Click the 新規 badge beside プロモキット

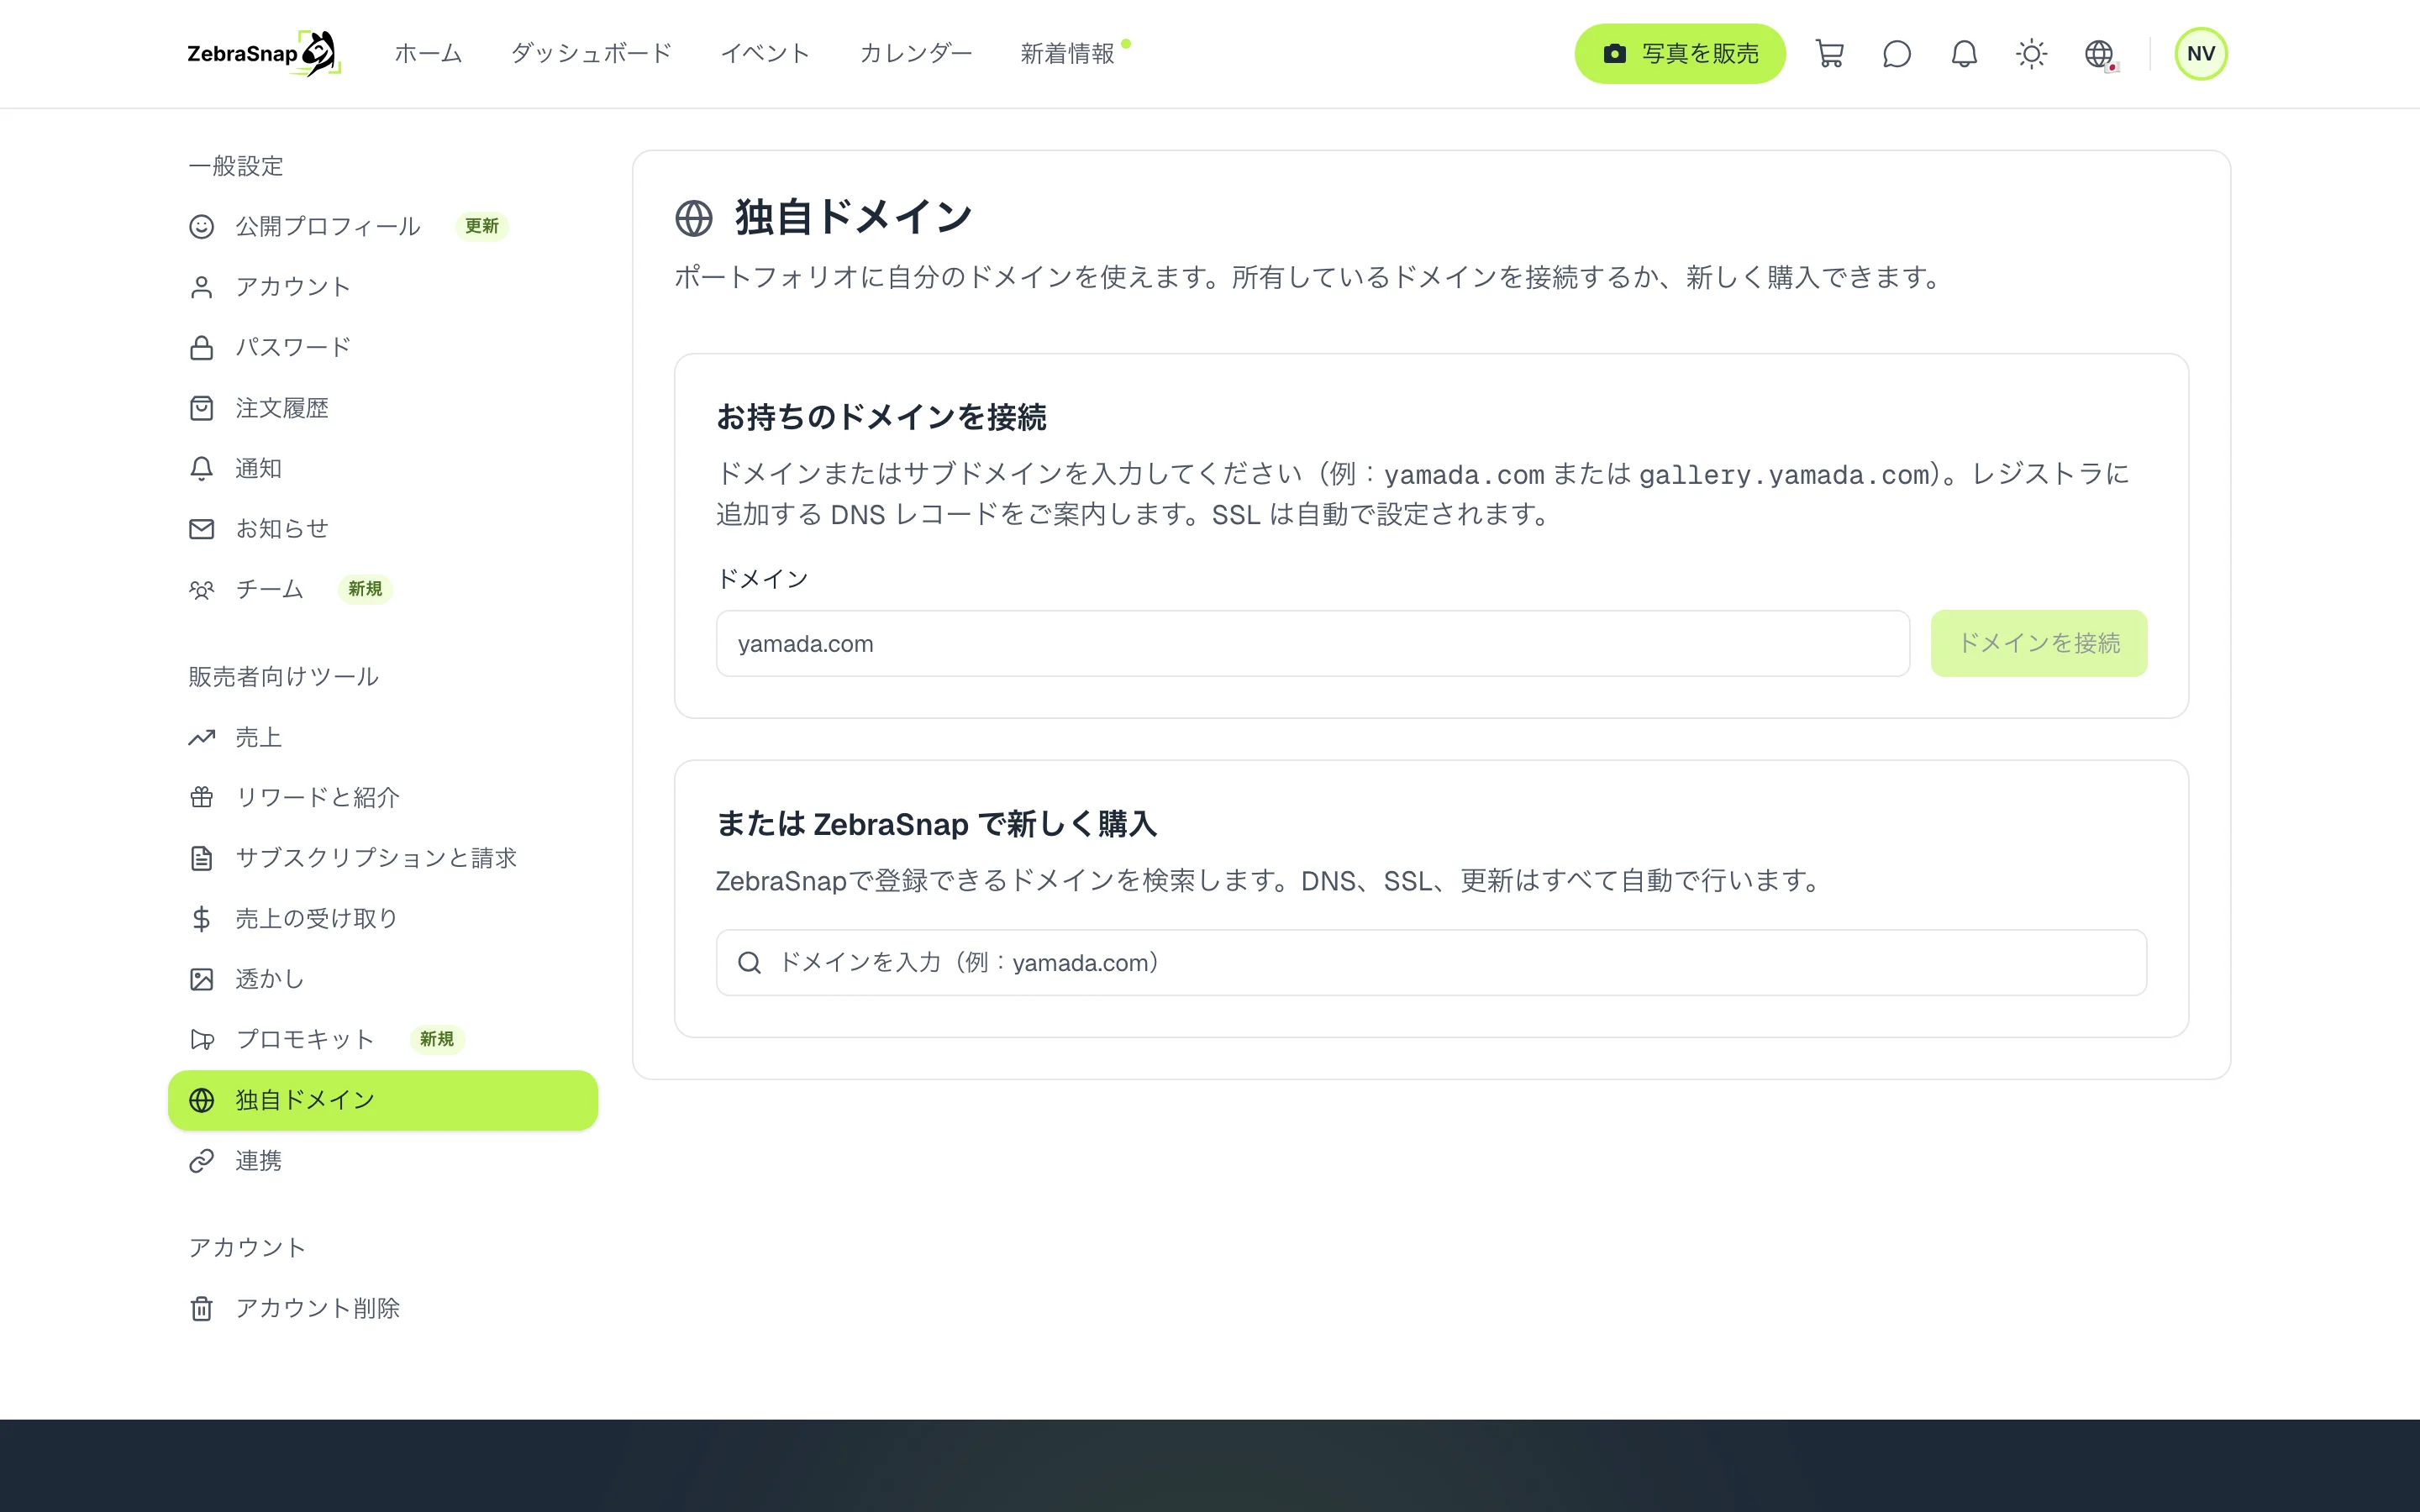437,1039
